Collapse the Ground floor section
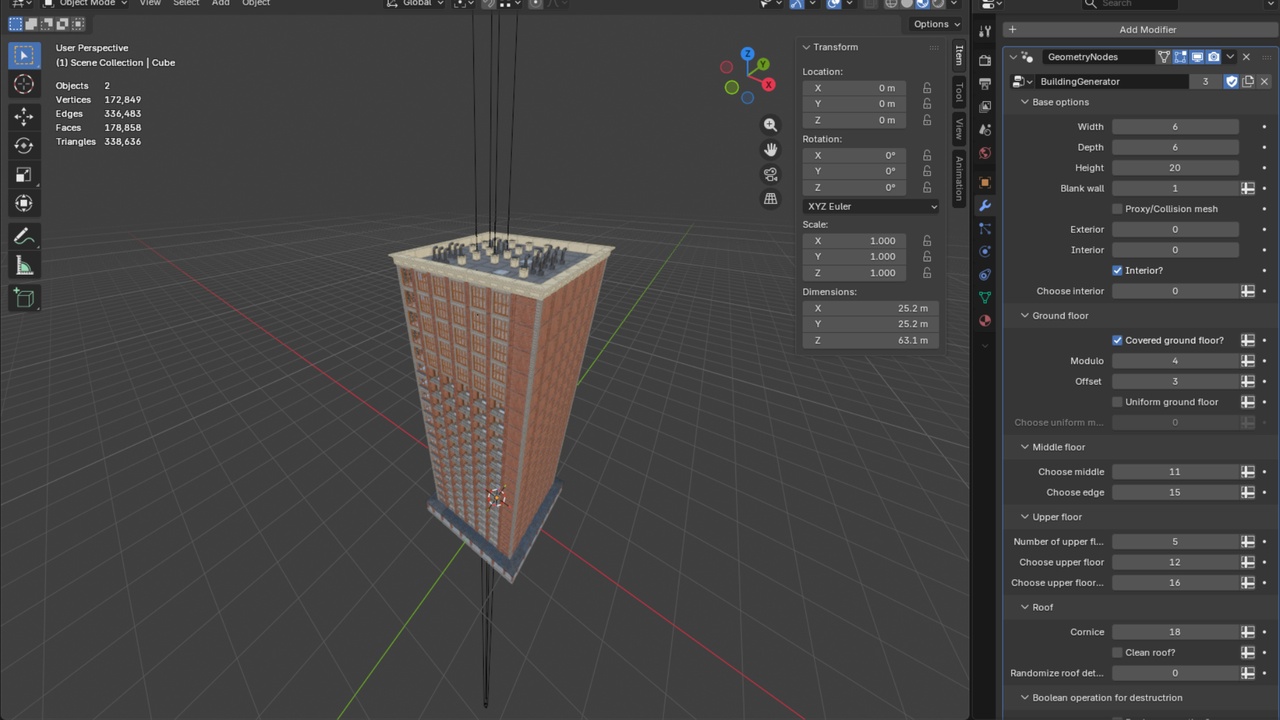 [x=1024, y=316]
